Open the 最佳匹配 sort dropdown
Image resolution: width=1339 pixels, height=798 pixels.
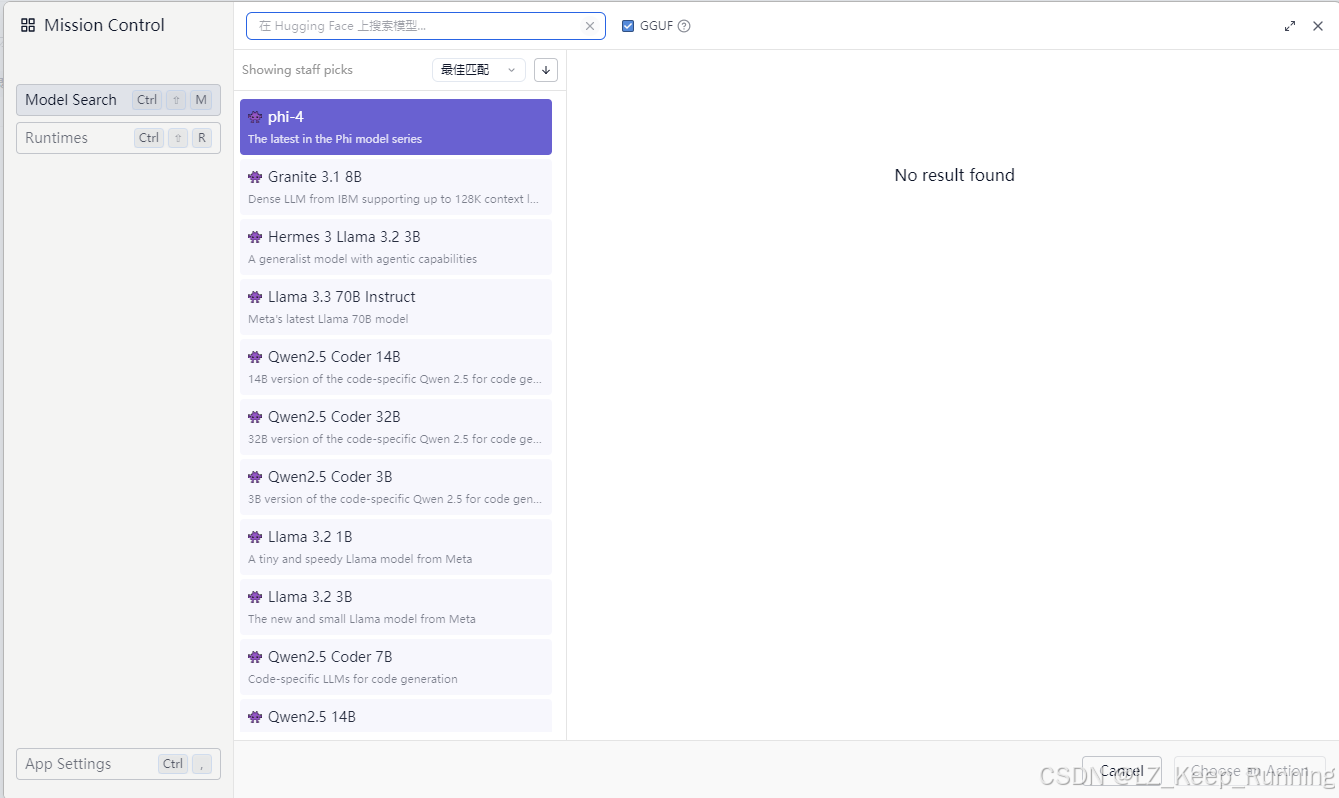pos(479,70)
